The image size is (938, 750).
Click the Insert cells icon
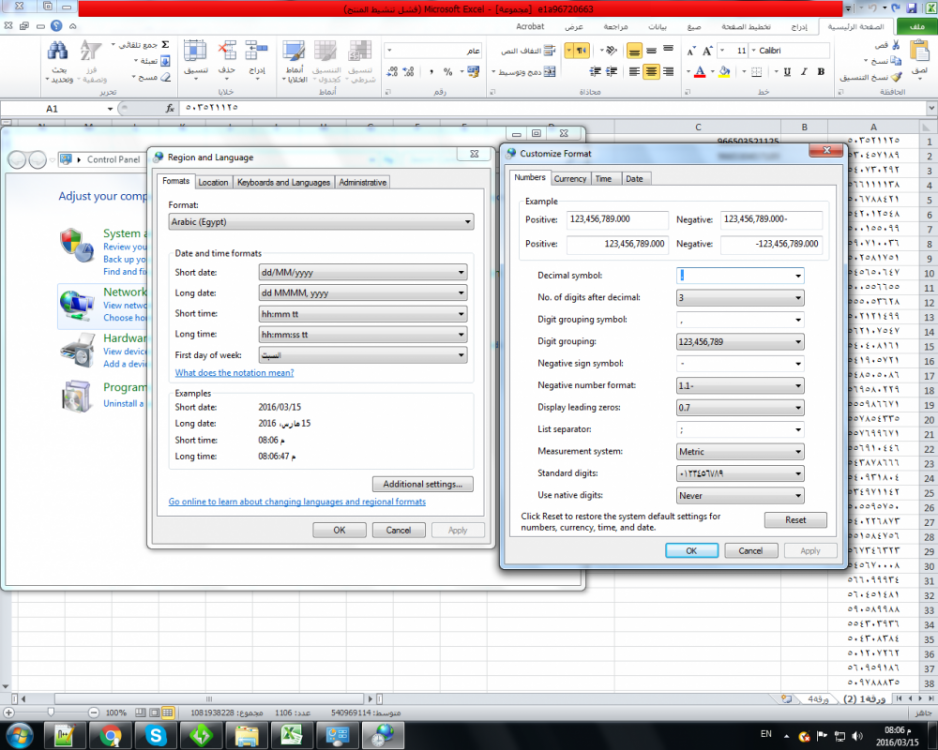[x=257, y=50]
